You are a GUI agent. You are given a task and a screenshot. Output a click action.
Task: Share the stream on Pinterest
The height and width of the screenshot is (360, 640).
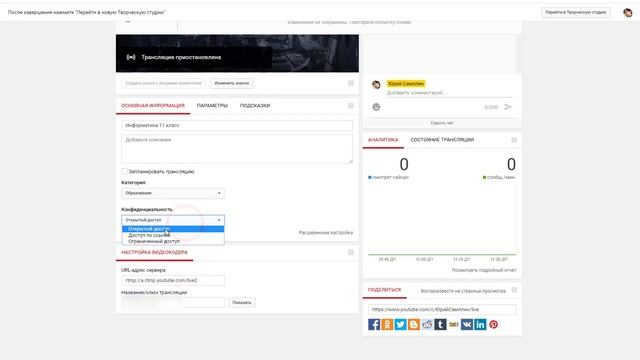point(493,324)
